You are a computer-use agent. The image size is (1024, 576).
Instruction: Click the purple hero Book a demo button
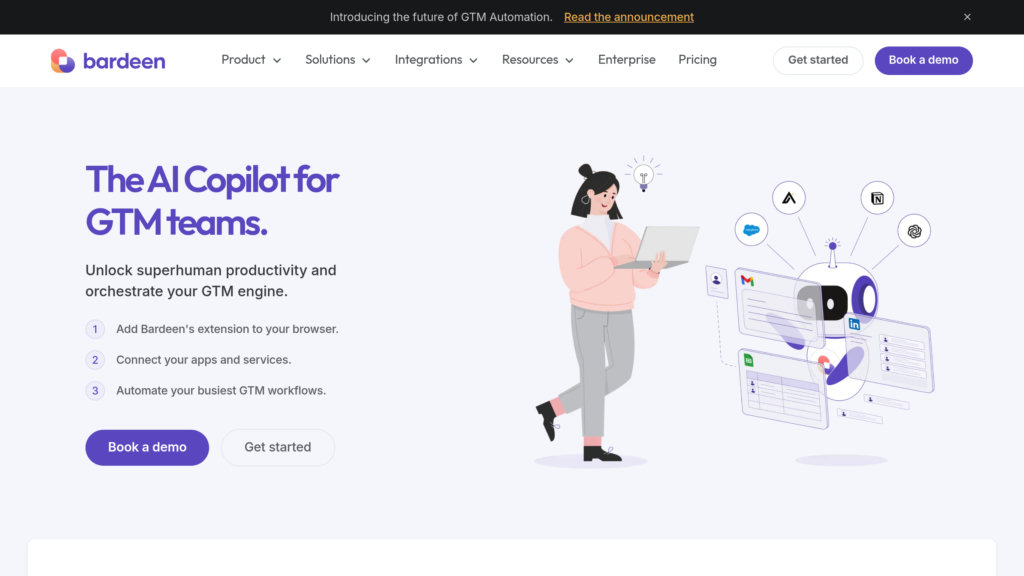point(147,447)
